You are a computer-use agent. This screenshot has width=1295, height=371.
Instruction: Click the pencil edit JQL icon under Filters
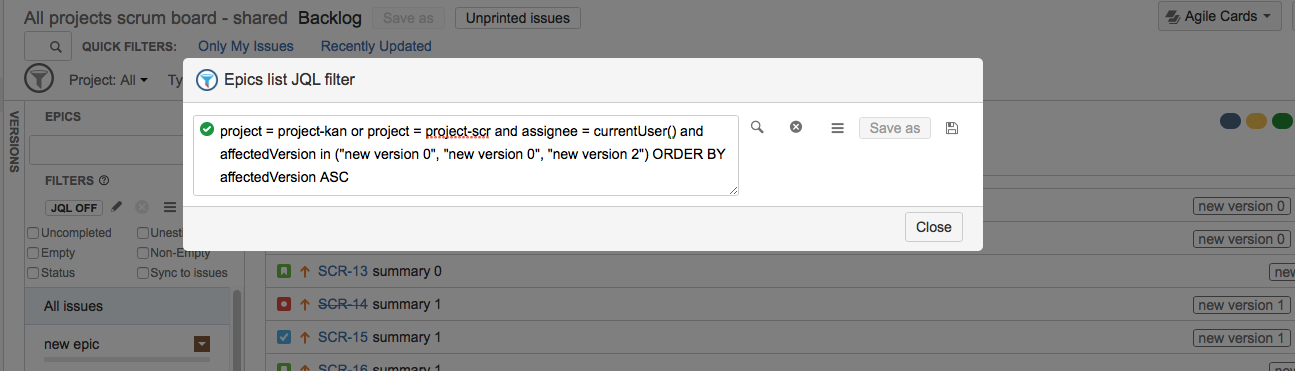click(x=116, y=207)
